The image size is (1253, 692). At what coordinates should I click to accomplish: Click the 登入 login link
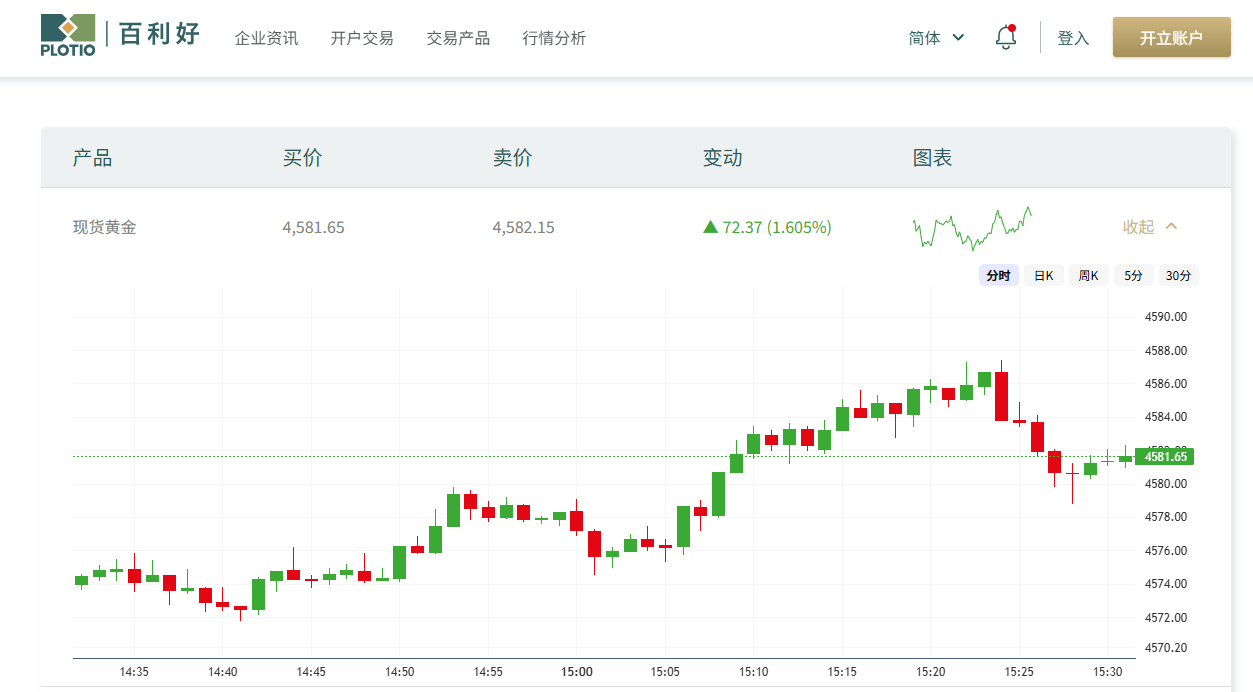1073,38
